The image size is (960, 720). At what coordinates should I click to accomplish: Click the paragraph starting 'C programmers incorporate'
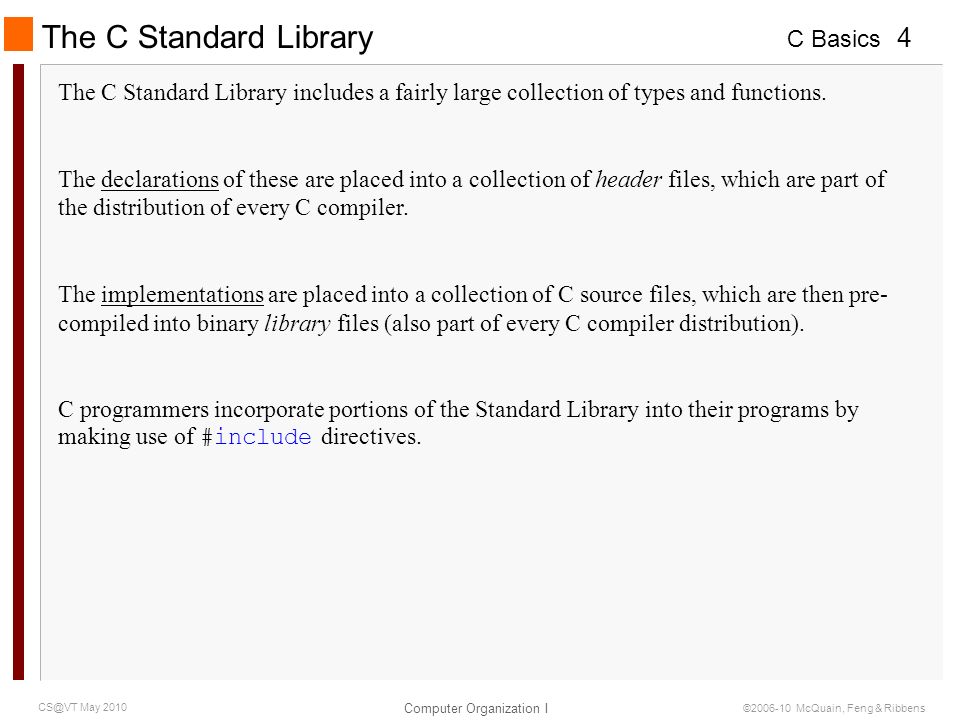coord(458,423)
